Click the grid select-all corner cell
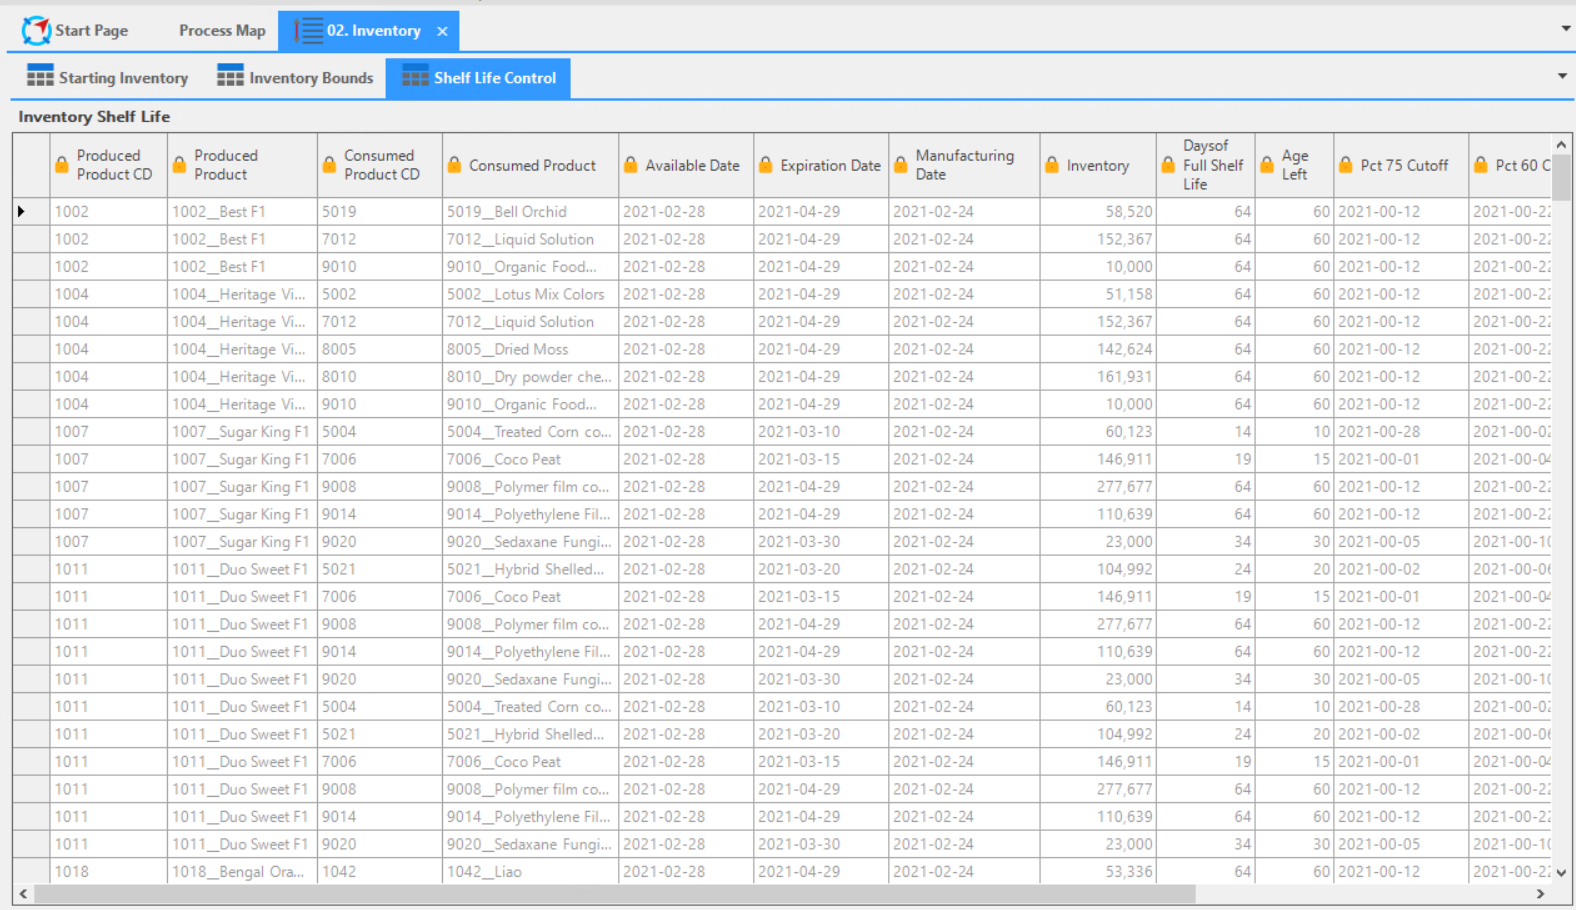Screen dimensions: 1576x910 pyautogui.click(x=31, y=165)
